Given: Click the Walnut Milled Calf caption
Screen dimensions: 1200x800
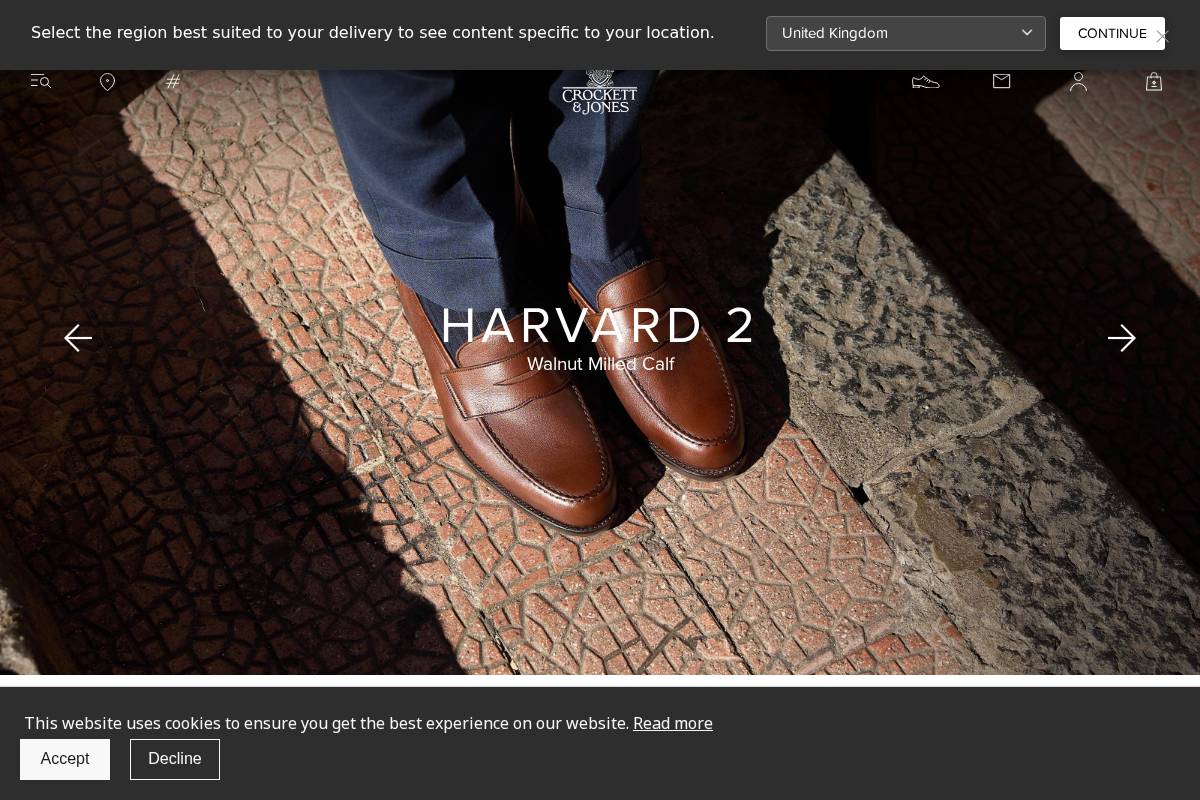Looking at the screenshot, I should coord(601,364).
